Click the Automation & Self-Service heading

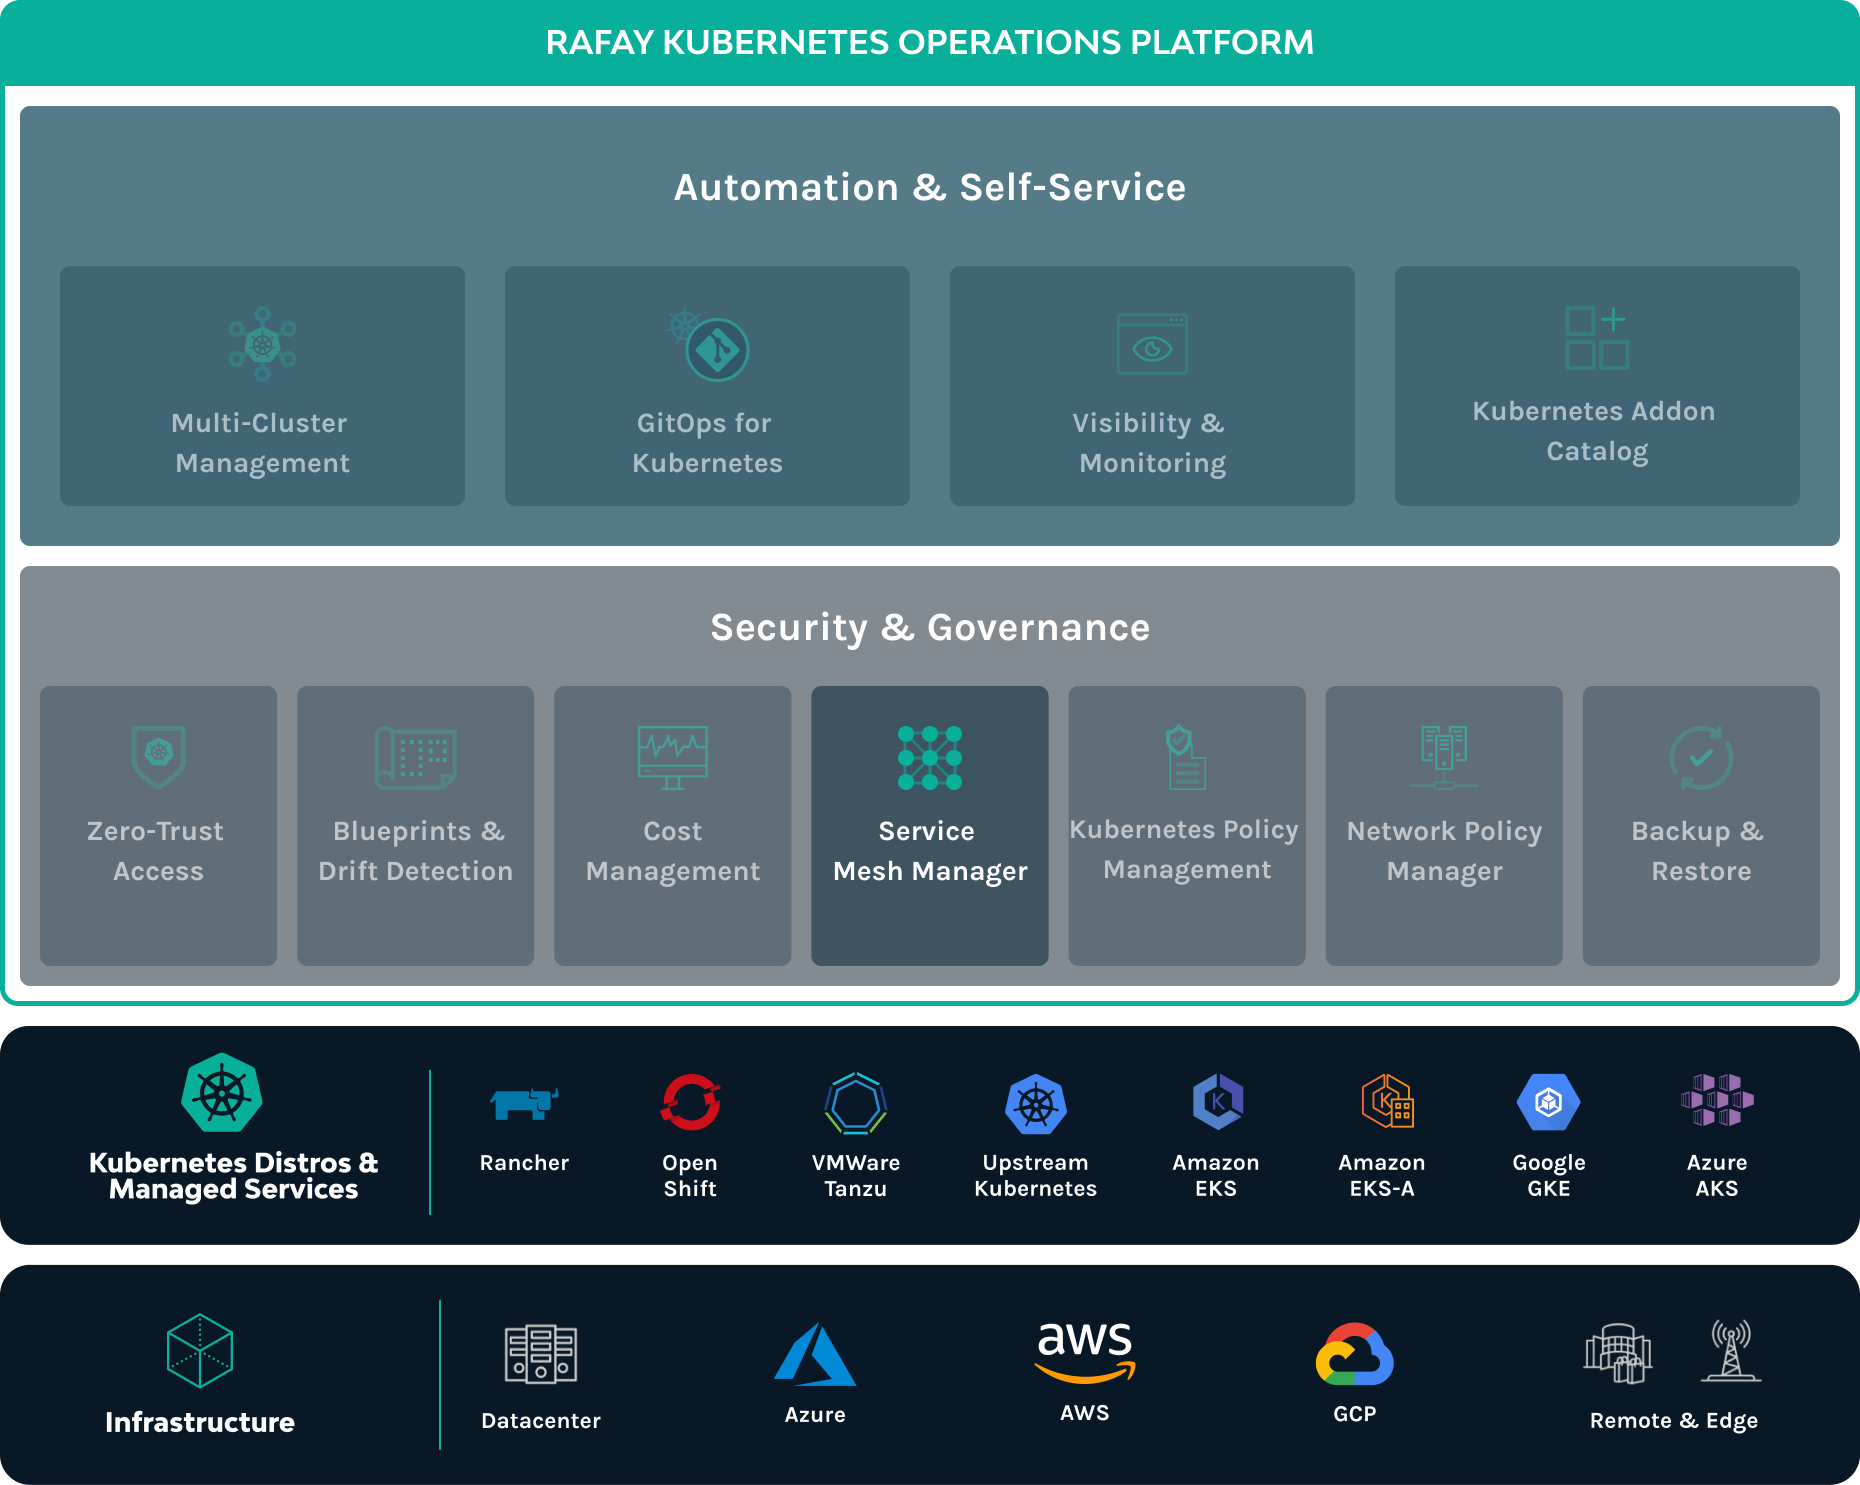click(x=930, y=187)
